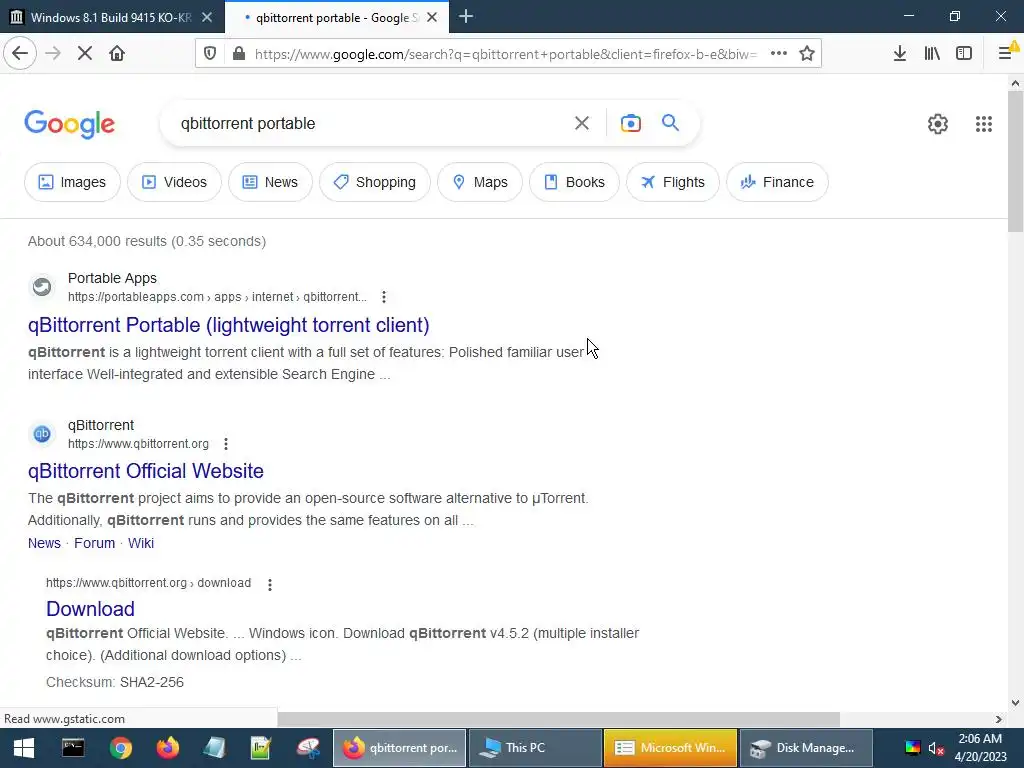Open more options for qbittorrent.org result
This screenshot has width=1024, height=768.
pos(226,444)
